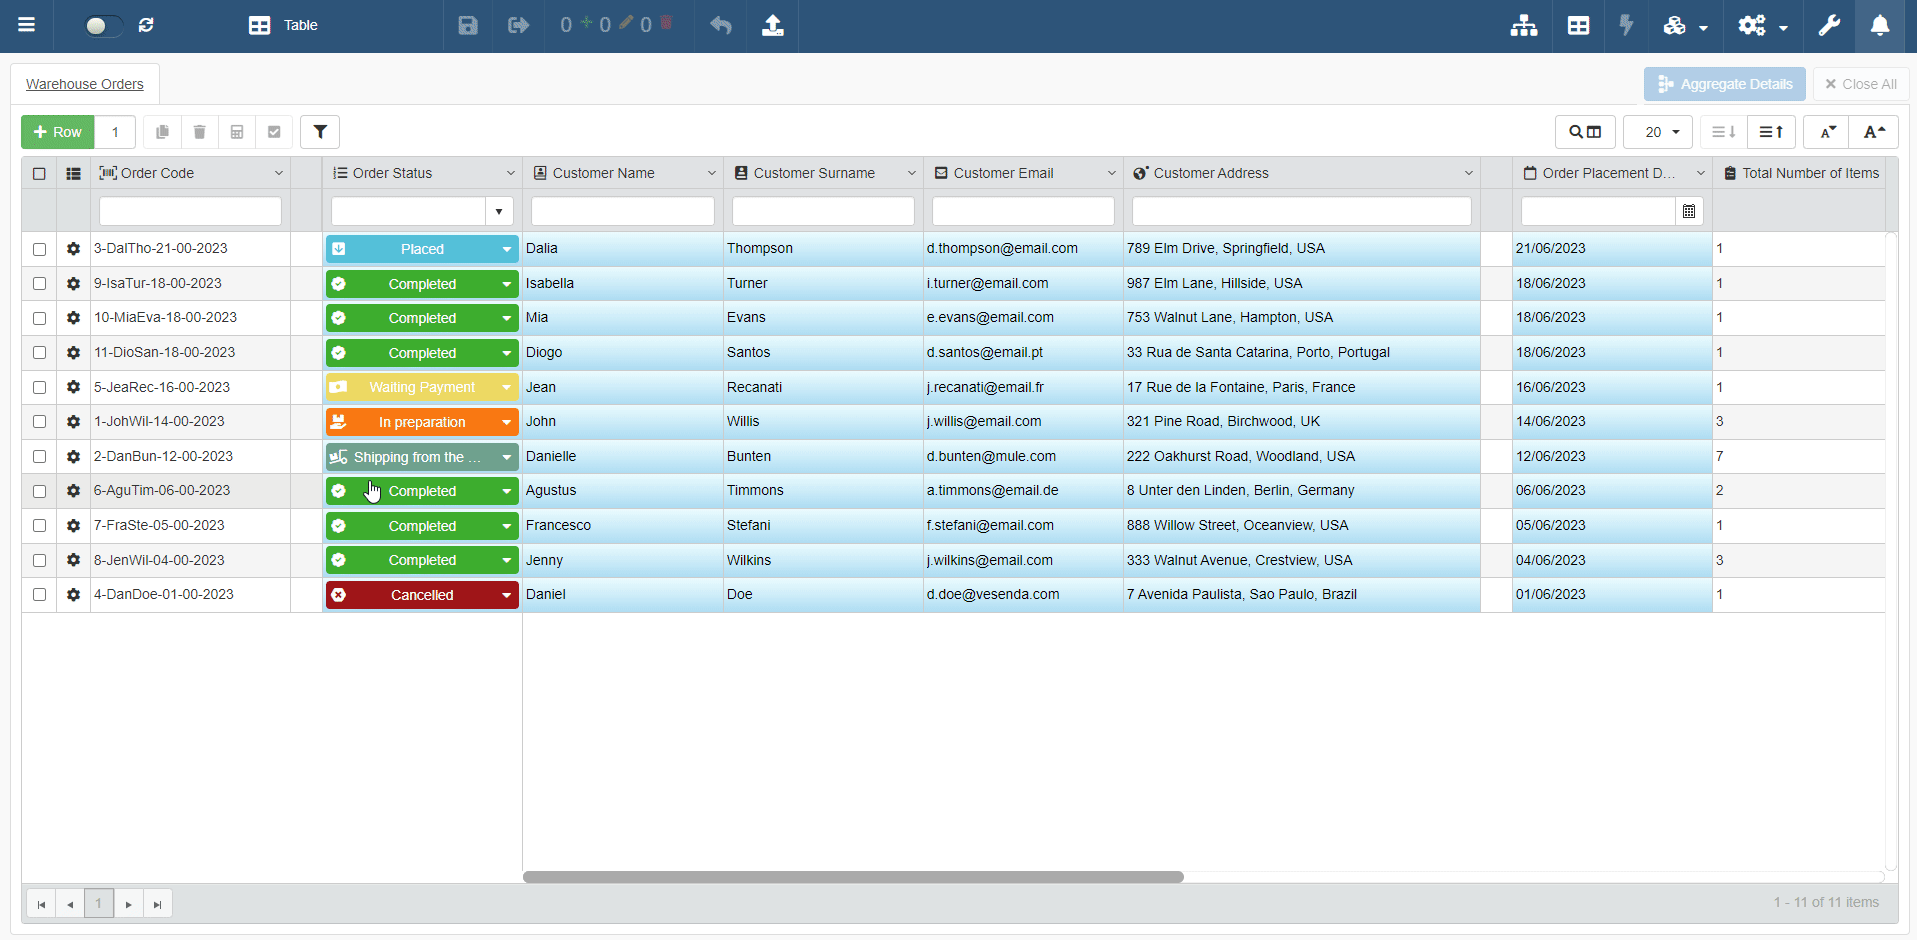Toggle the switch in the top bar
1917x940 pixels.
click(x=102, y=26)
